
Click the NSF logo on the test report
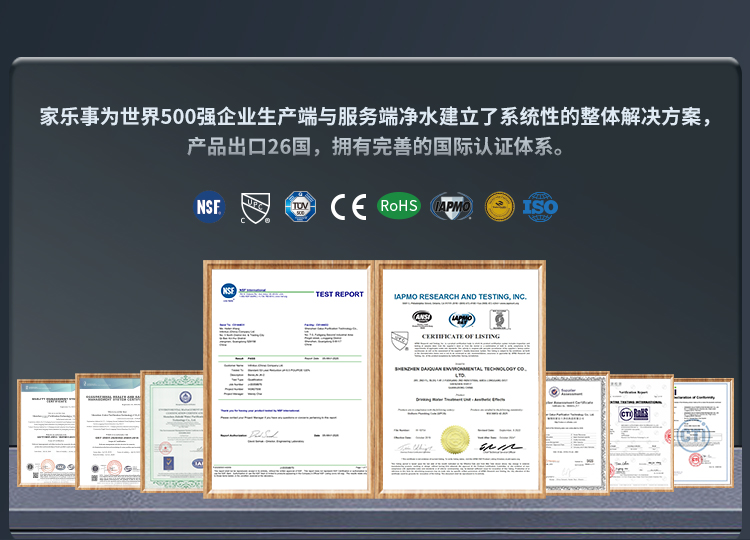229,291
